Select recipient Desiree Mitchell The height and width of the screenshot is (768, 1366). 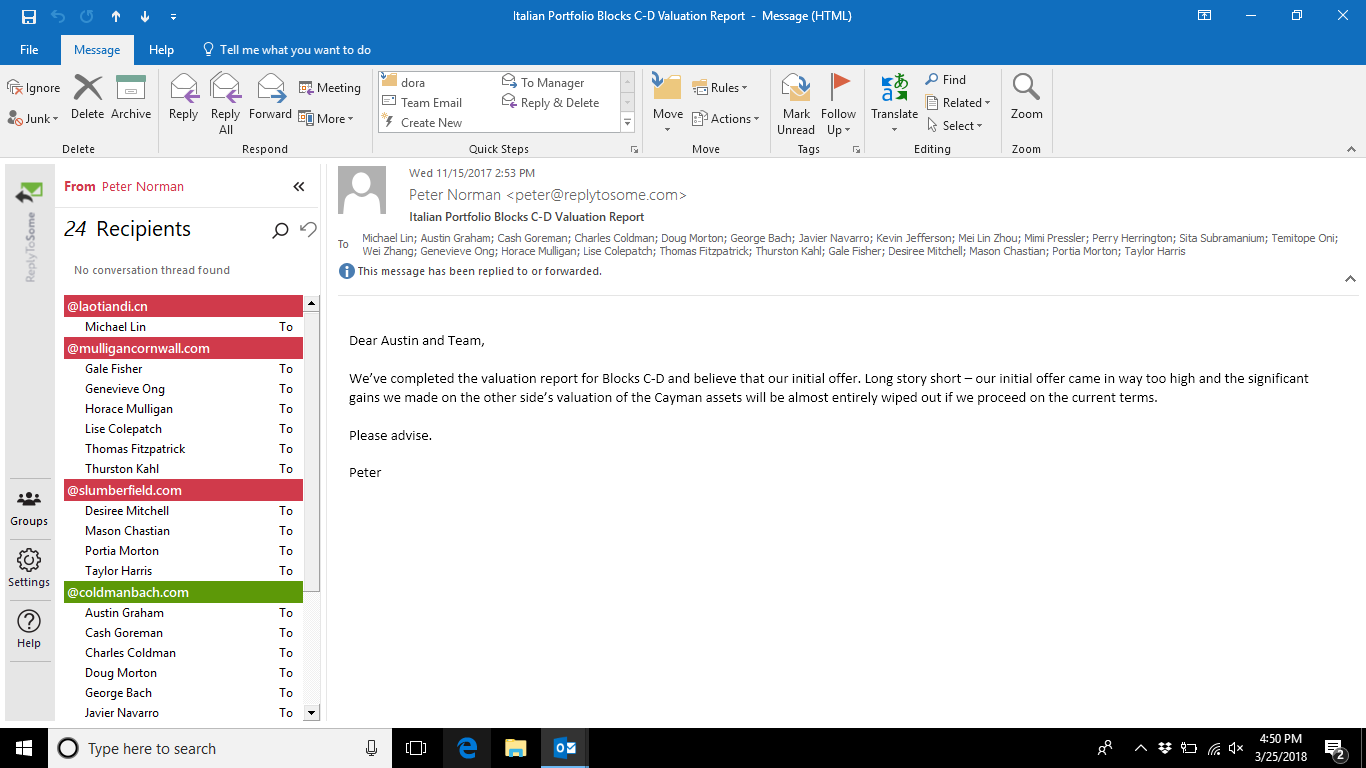127,511
